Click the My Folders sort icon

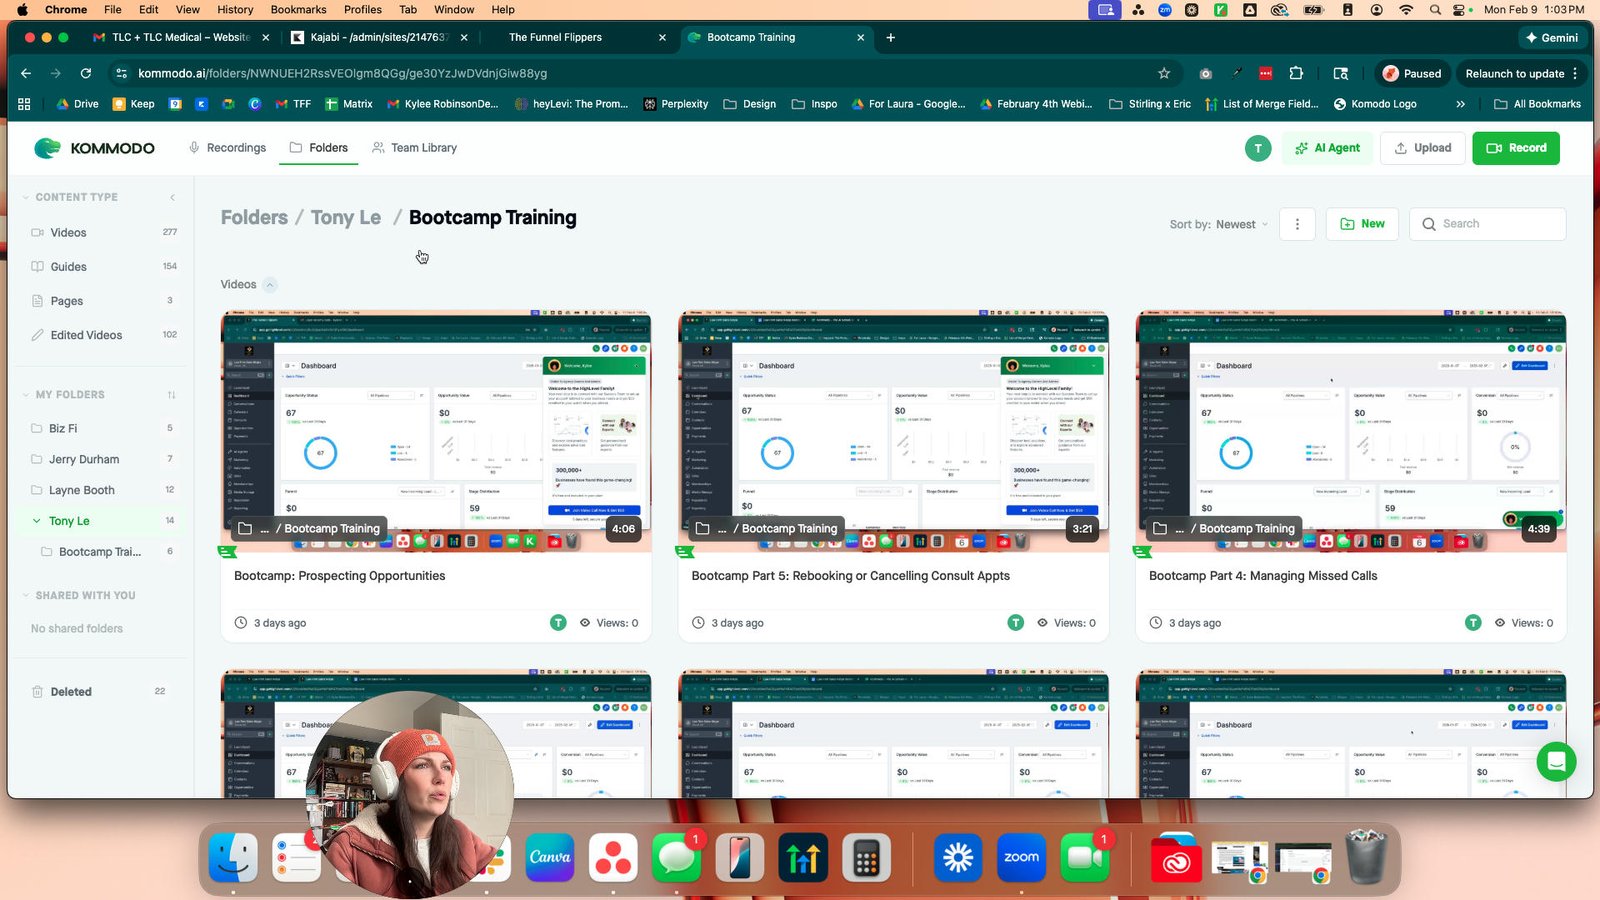point(171,395)
